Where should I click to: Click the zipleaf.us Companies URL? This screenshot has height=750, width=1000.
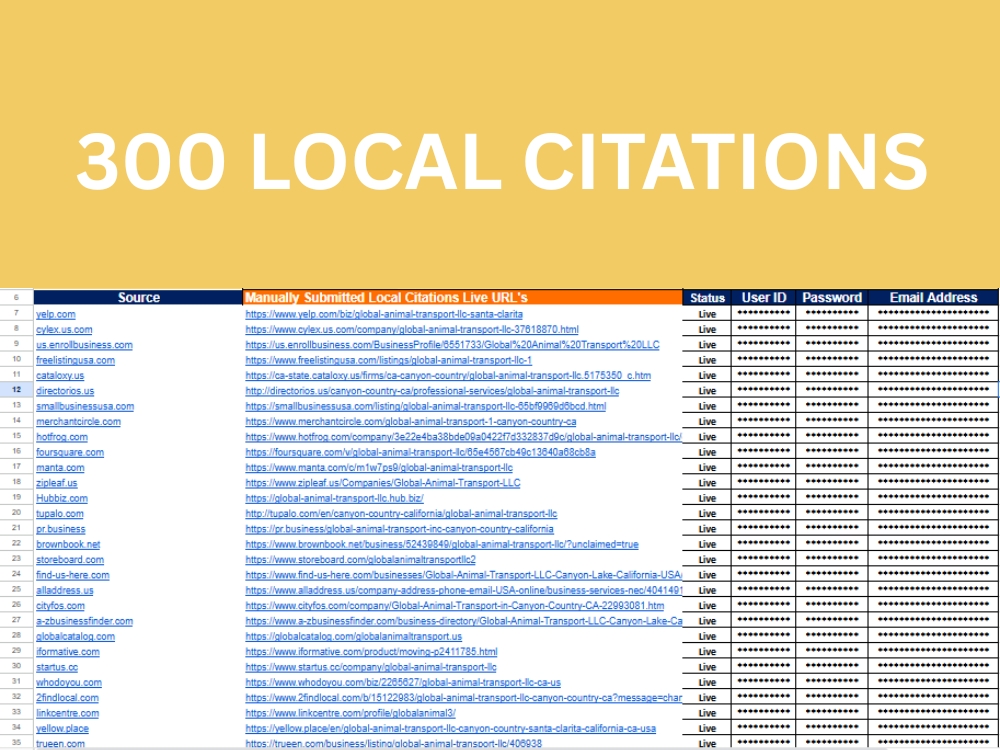tap(383, 483)
